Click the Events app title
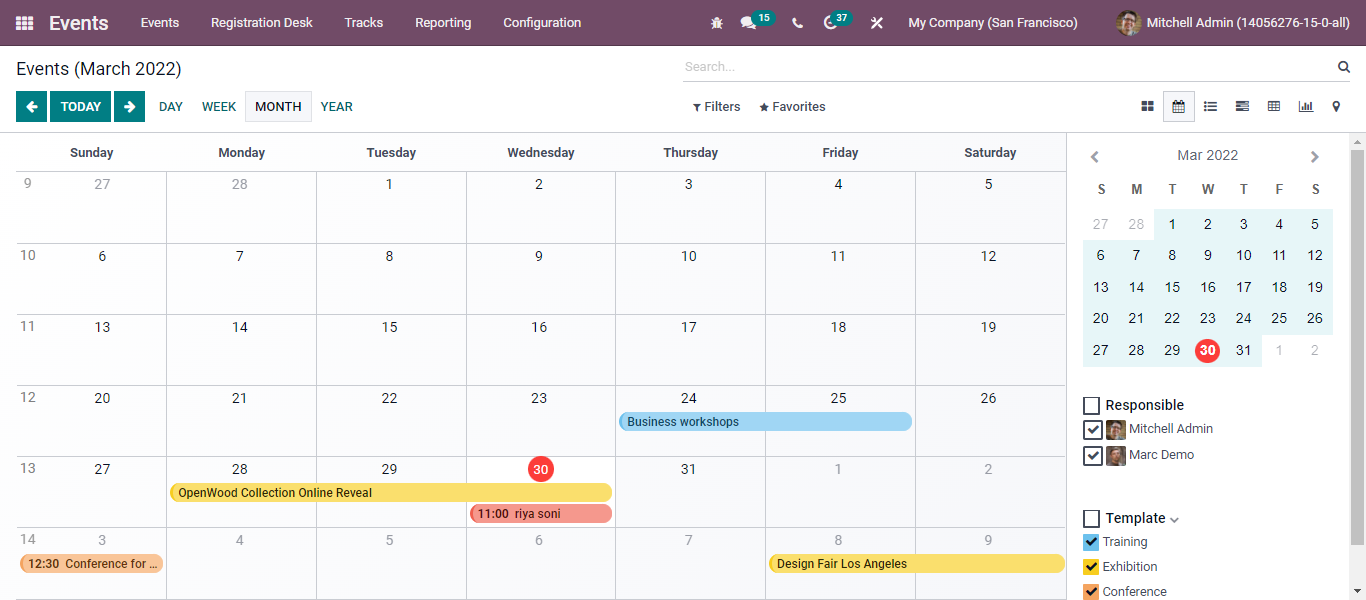This screenshot has height=600, width=1366. [x=79, y=23]
